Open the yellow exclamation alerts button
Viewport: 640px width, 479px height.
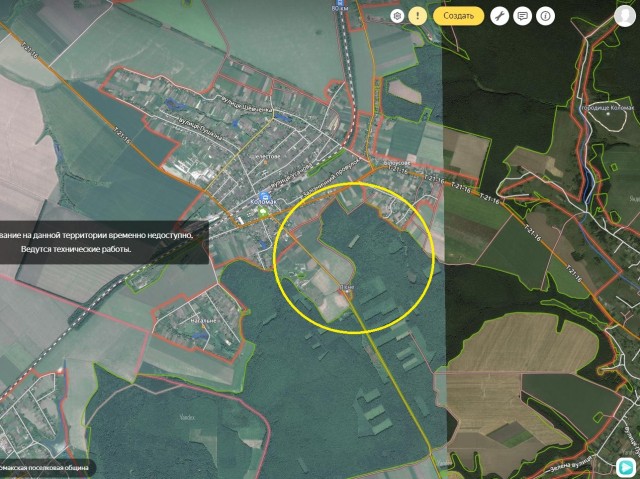pos(418,16)
